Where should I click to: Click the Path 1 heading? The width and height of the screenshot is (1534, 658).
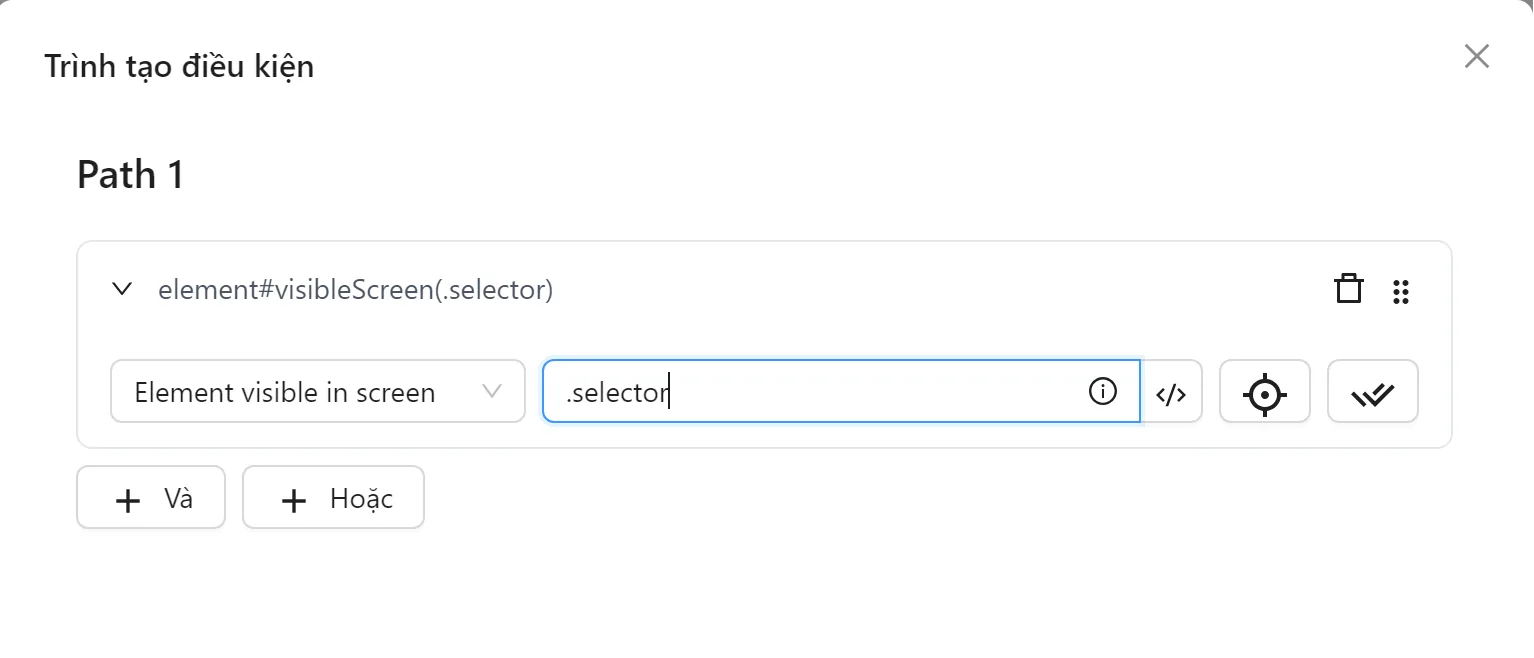point(131,175)
